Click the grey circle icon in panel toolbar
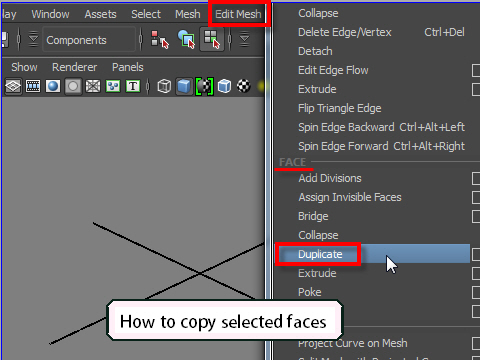The image size is (480, 360). click(x=73, y=86)
